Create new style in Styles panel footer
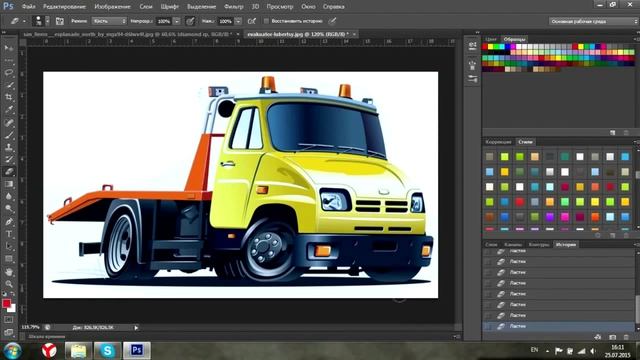The image size is (640, 360). (612, 236)
